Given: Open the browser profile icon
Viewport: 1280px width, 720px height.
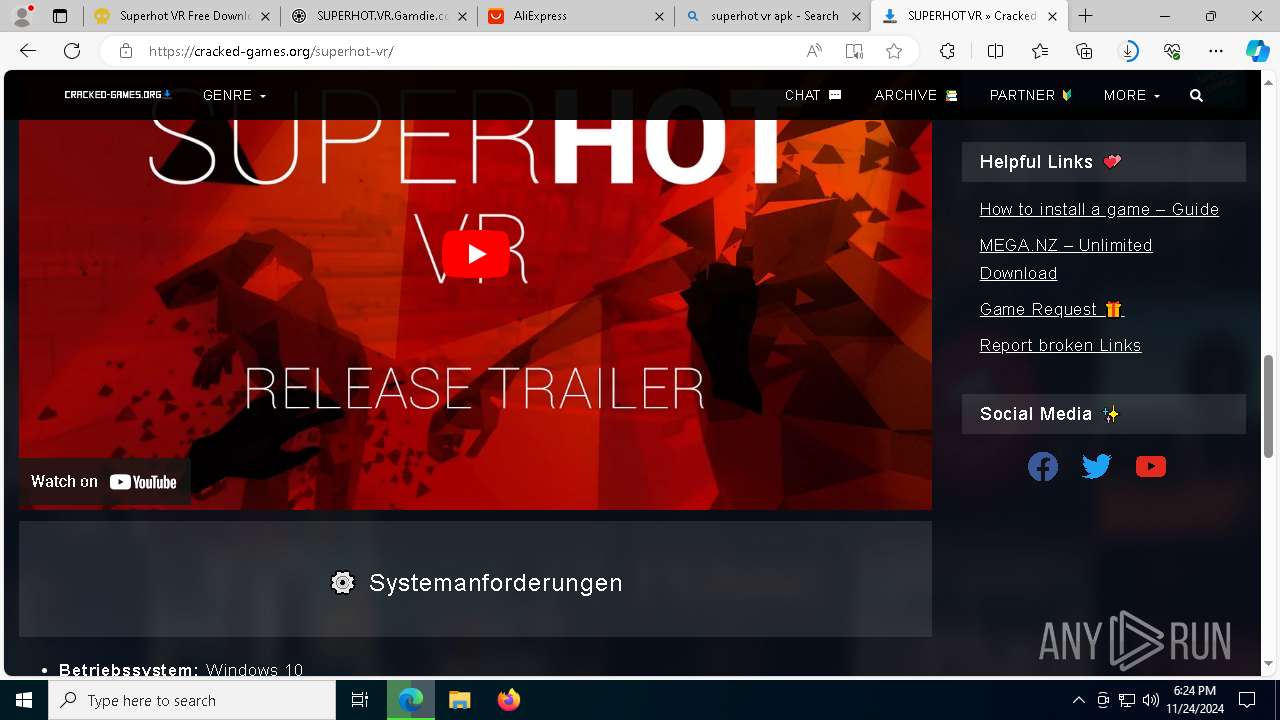Looking at the screenshot, I should point(22,16).
